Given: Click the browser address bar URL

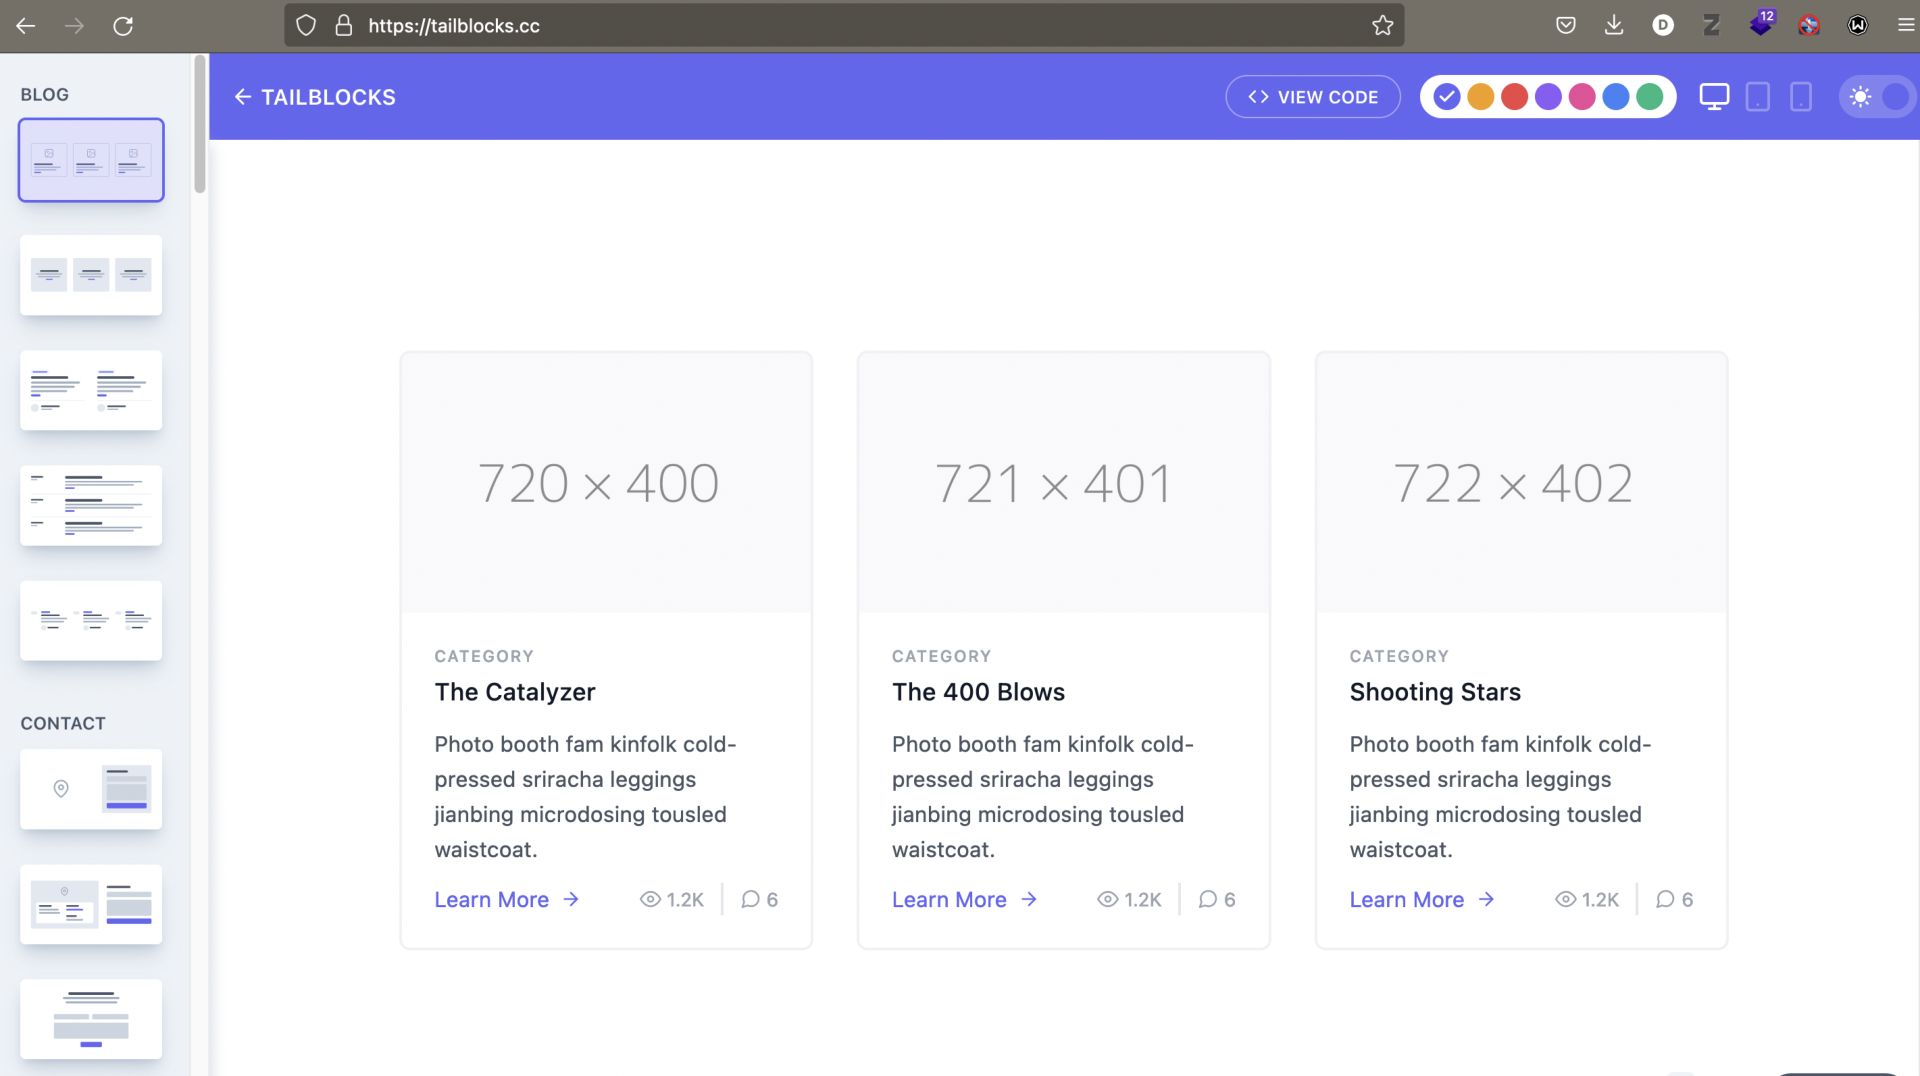Looking at the screenshot, I should point(454,26).
